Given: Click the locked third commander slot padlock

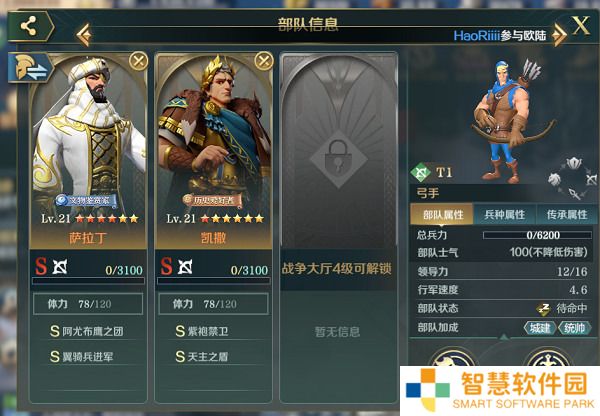Looking at the screenshot, I should click(x=339, y=159).
